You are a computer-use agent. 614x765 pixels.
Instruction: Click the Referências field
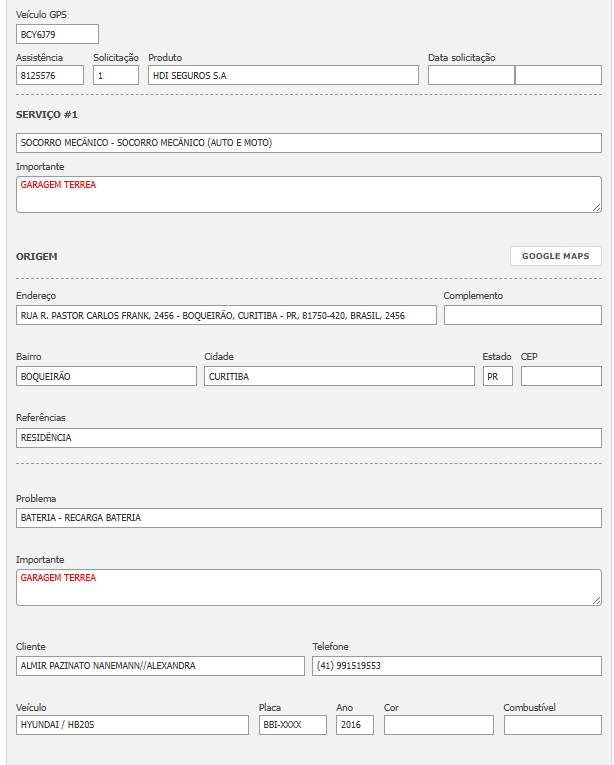point(309,438)
